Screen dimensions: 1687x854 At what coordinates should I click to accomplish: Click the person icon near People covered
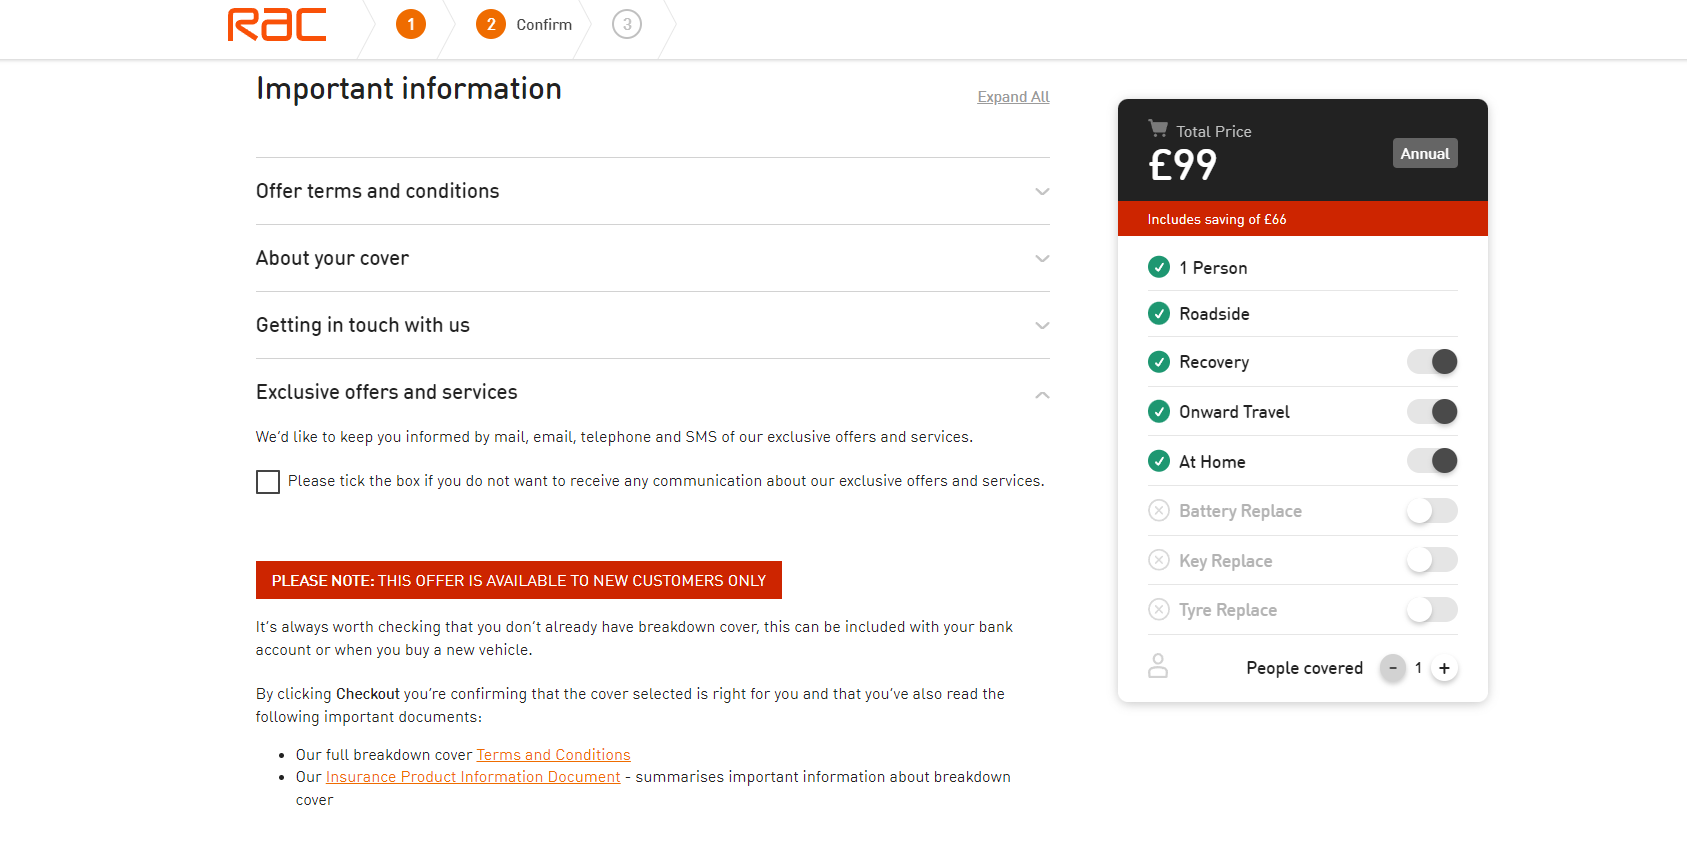click(x=1158, y=666)
